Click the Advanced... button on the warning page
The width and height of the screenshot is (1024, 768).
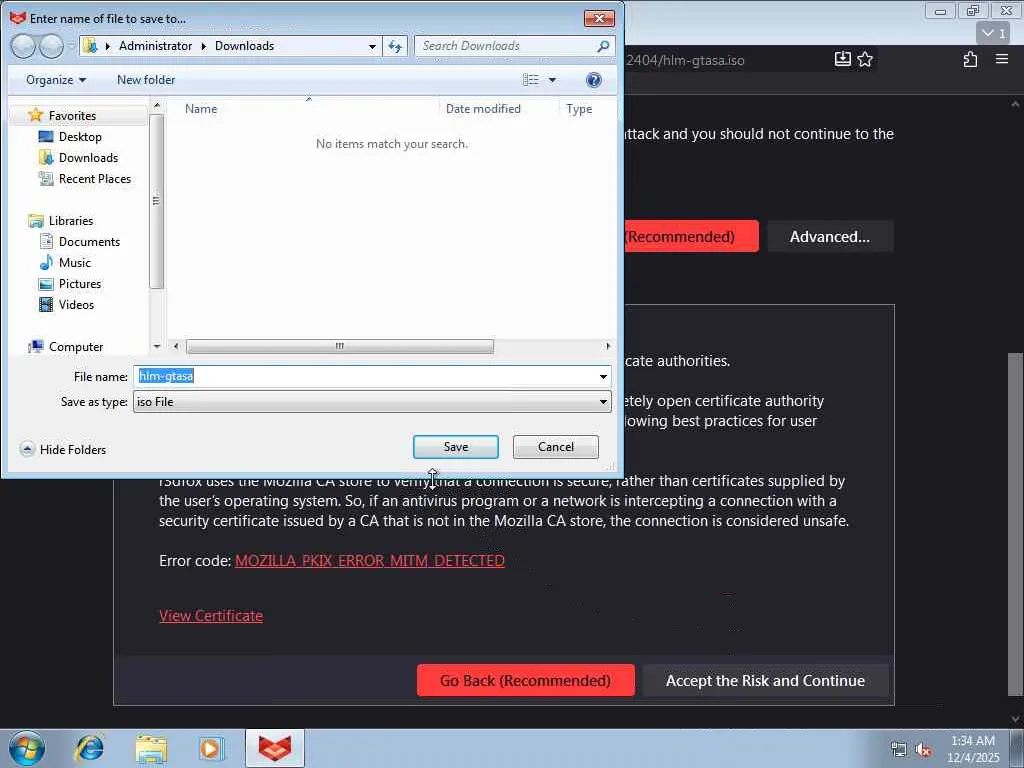830,236
